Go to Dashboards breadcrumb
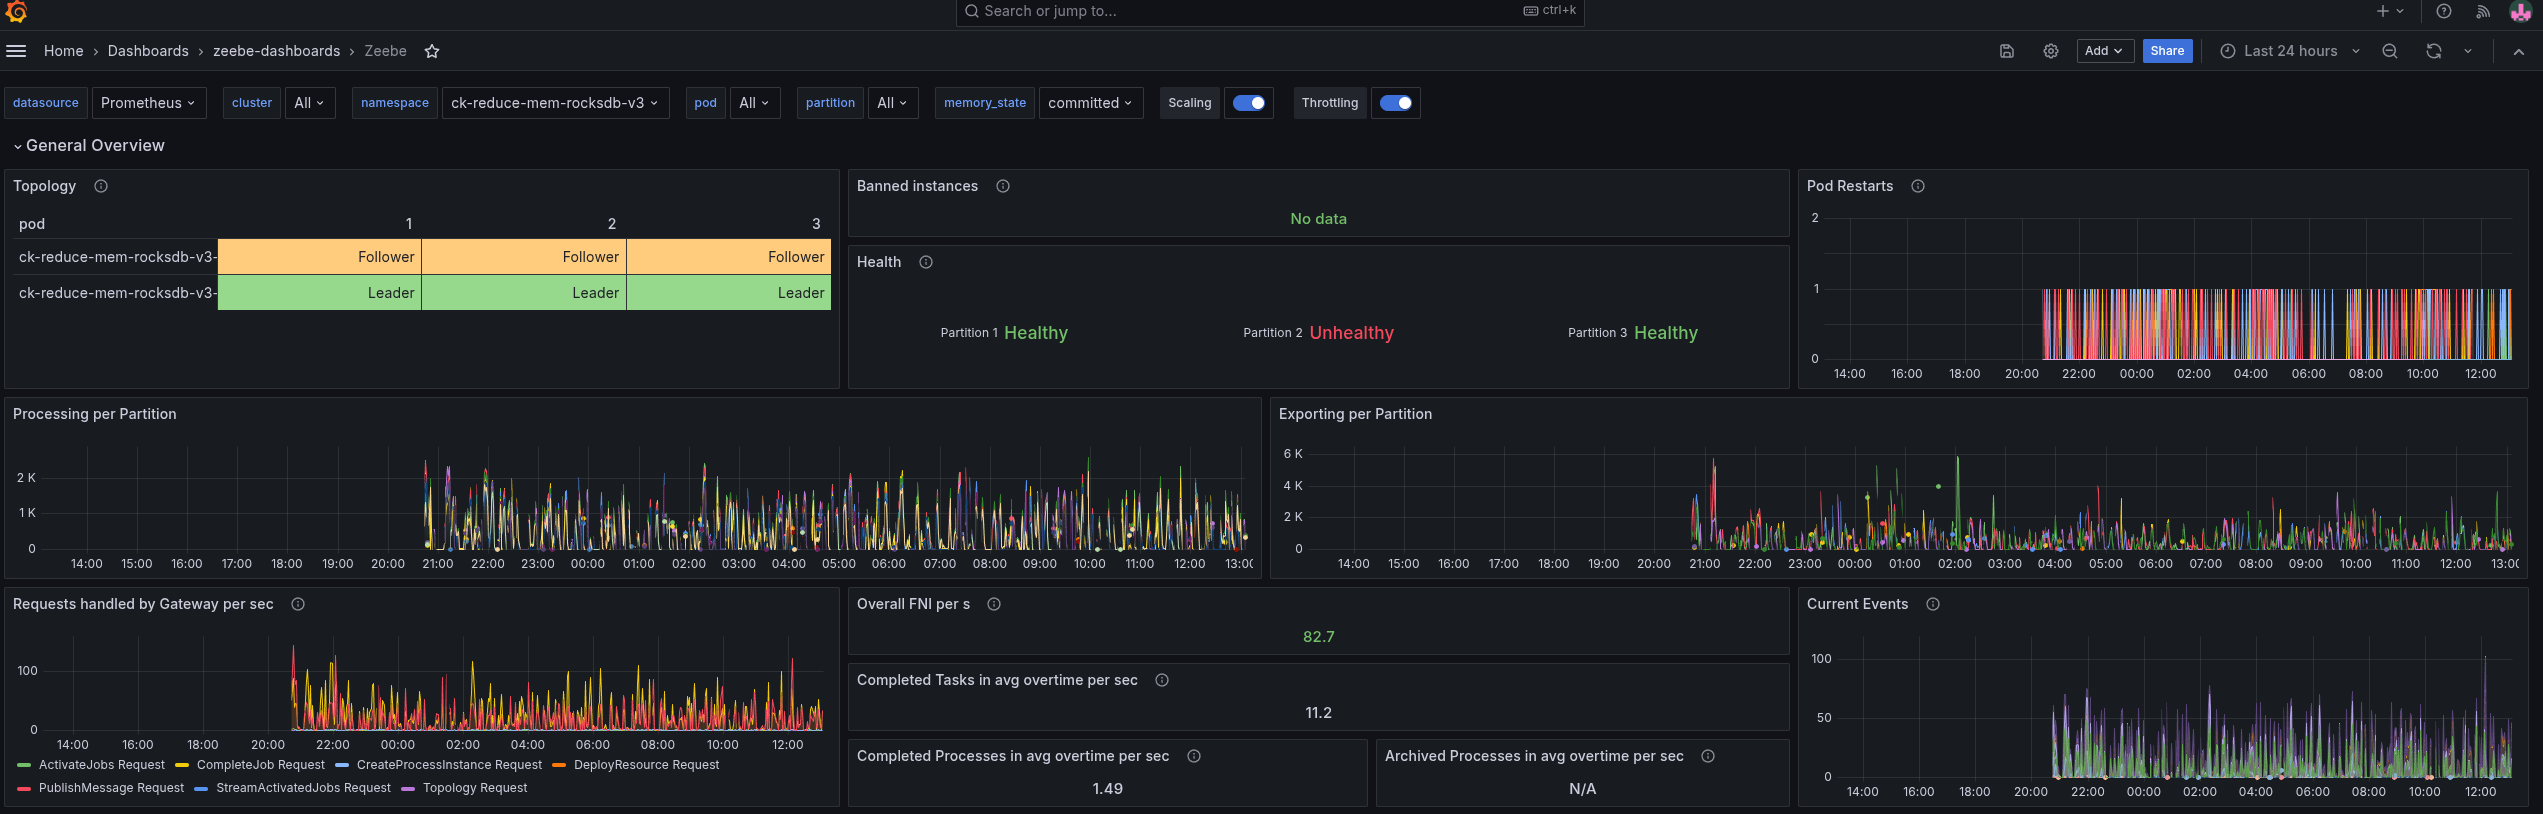Viewport: 2543px width, 814px height. pyautogui.click(x=148, y=51)
